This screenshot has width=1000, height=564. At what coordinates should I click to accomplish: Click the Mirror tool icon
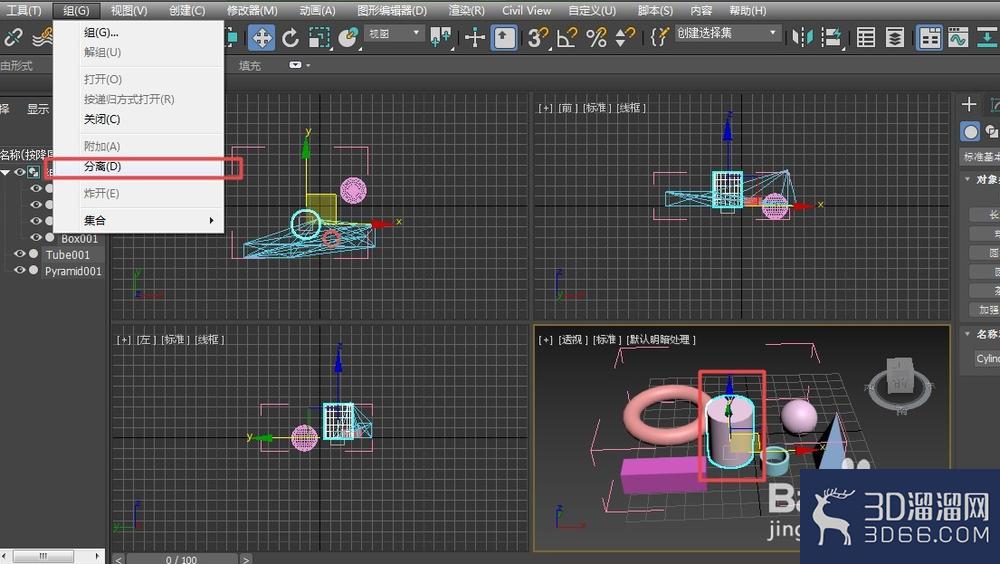802,38
